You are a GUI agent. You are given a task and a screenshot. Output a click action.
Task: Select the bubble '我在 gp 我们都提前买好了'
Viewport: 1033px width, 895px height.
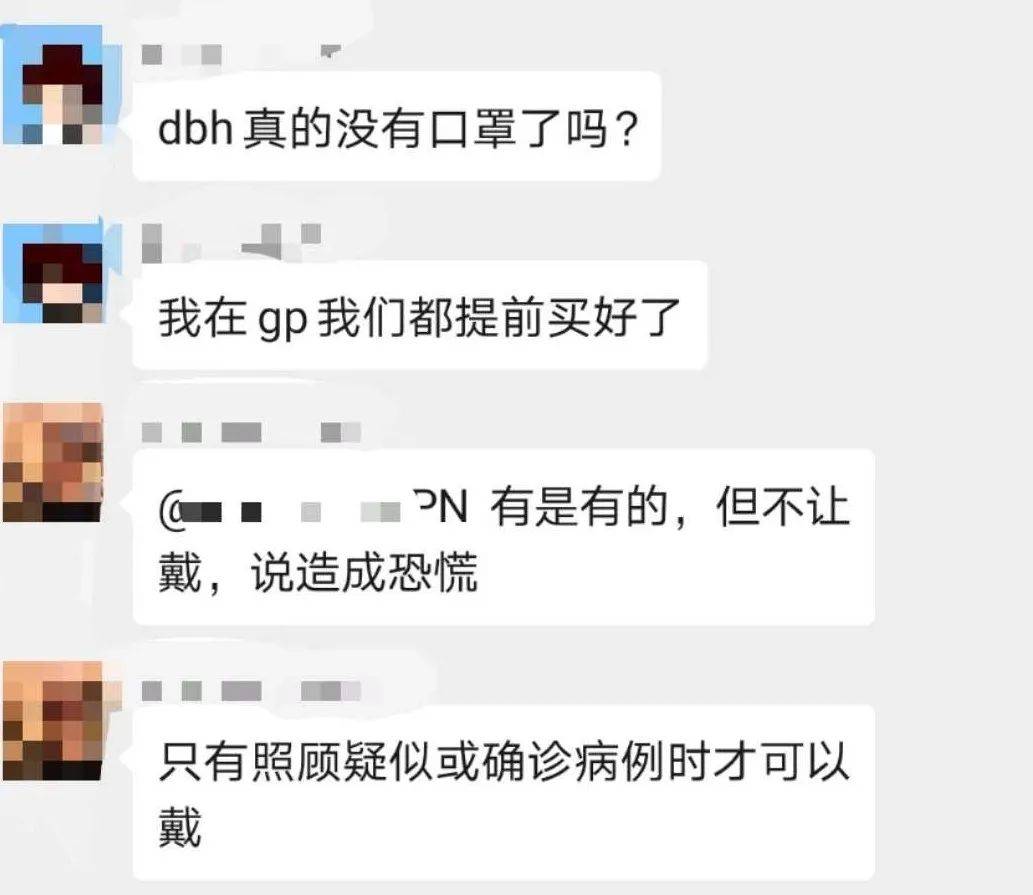pyautogui.click(x=420, y=315)
